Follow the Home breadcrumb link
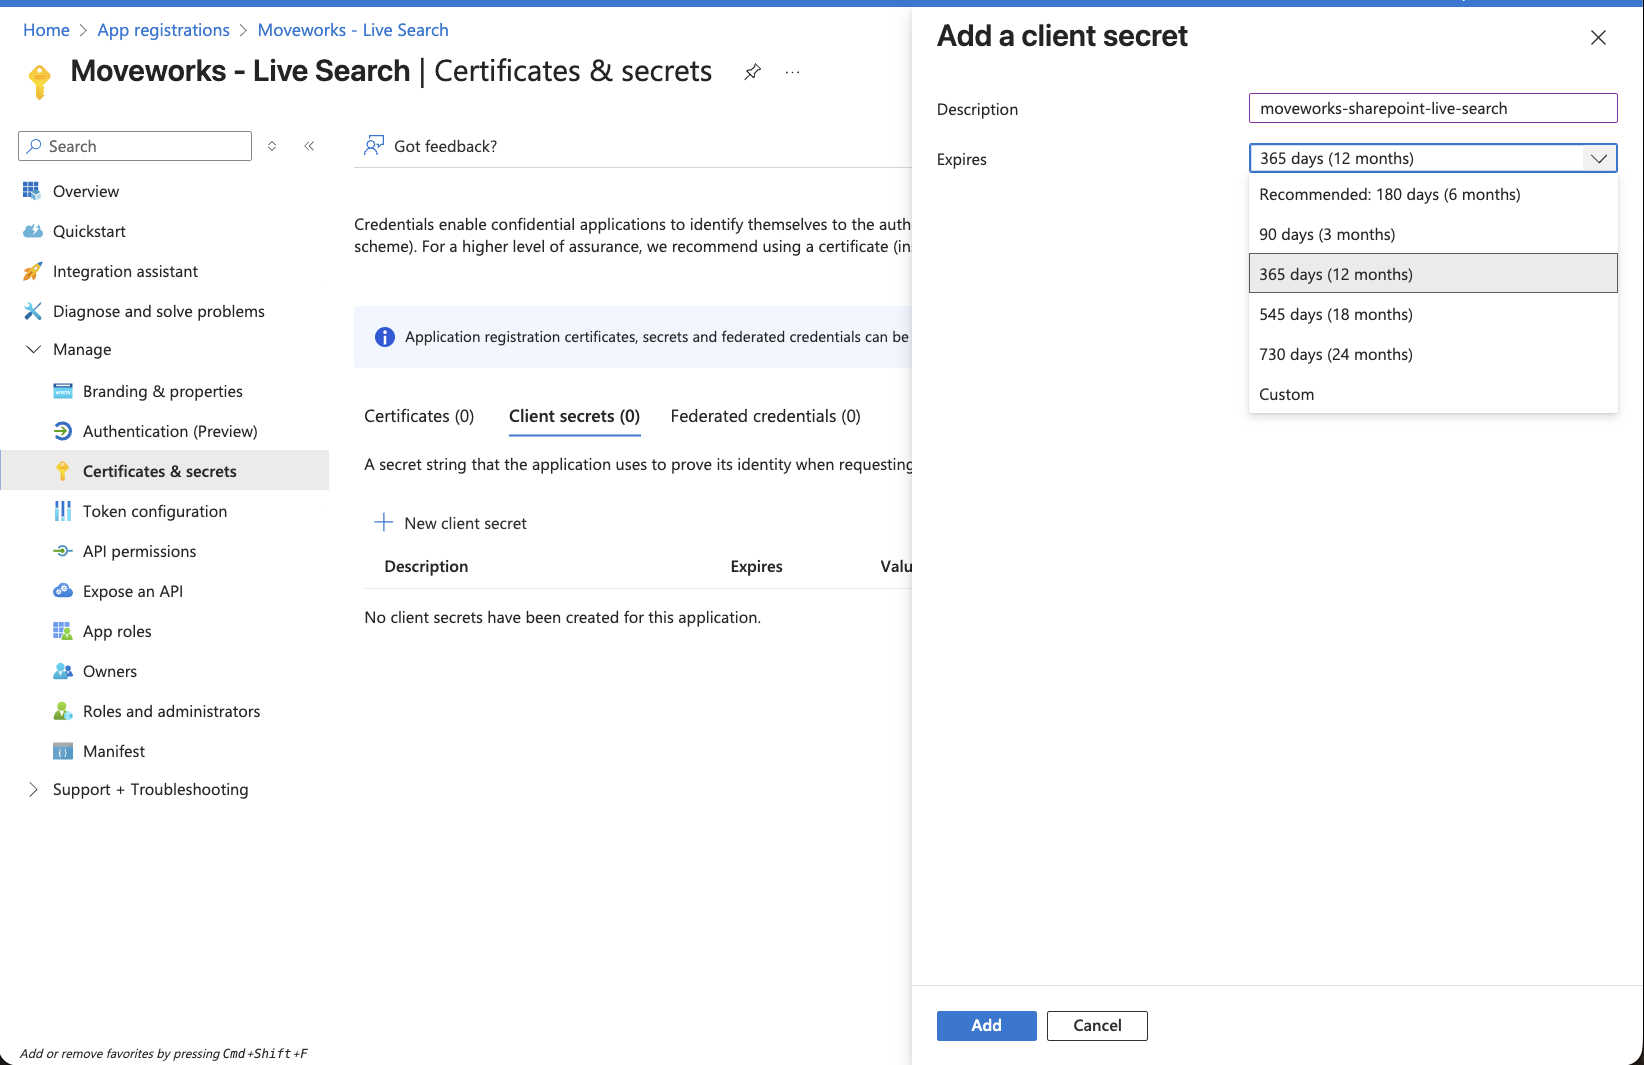1644x1065 pixels. pyautogui.click(x=46, y=30)
